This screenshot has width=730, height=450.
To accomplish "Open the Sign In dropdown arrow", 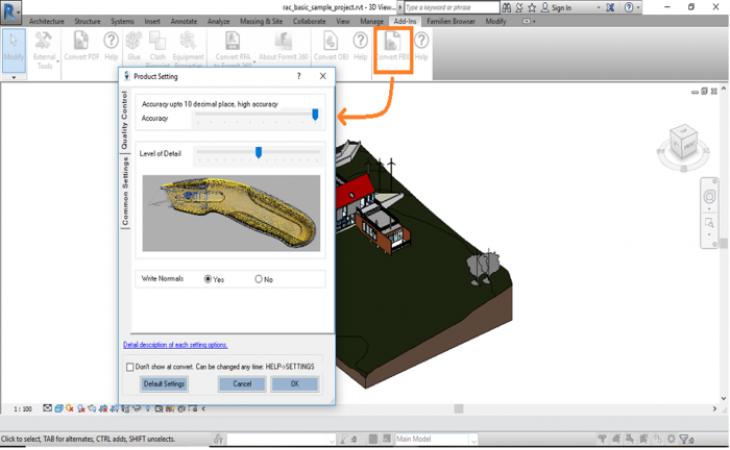I will pyautogui.click(x=598, y=8).
